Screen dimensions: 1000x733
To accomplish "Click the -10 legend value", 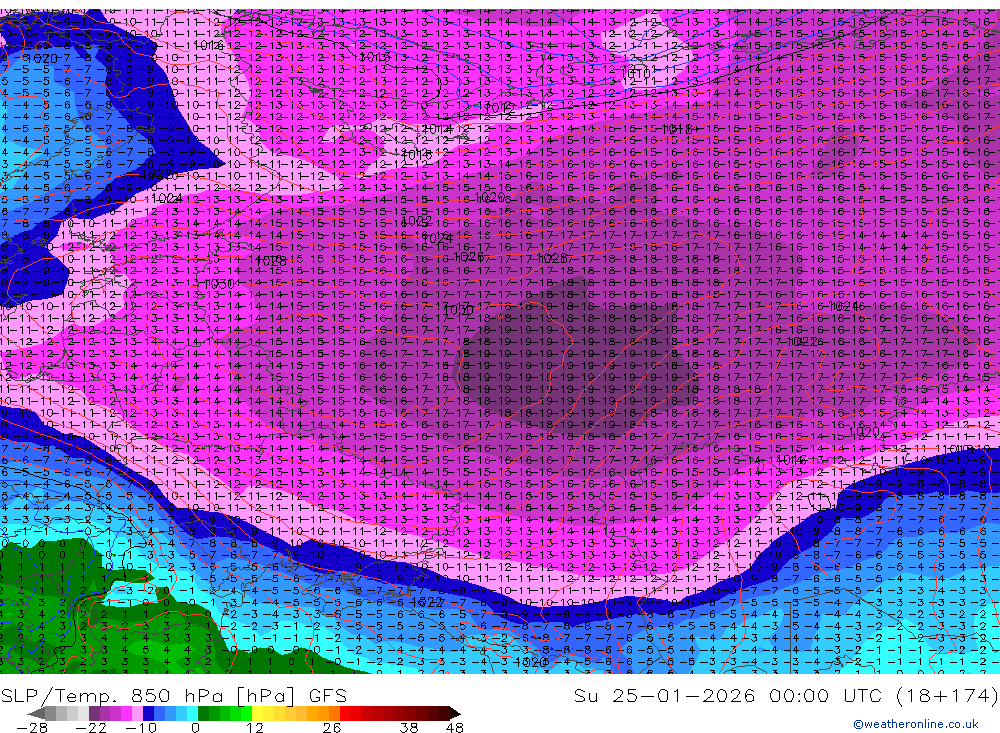I will (141, 727).
